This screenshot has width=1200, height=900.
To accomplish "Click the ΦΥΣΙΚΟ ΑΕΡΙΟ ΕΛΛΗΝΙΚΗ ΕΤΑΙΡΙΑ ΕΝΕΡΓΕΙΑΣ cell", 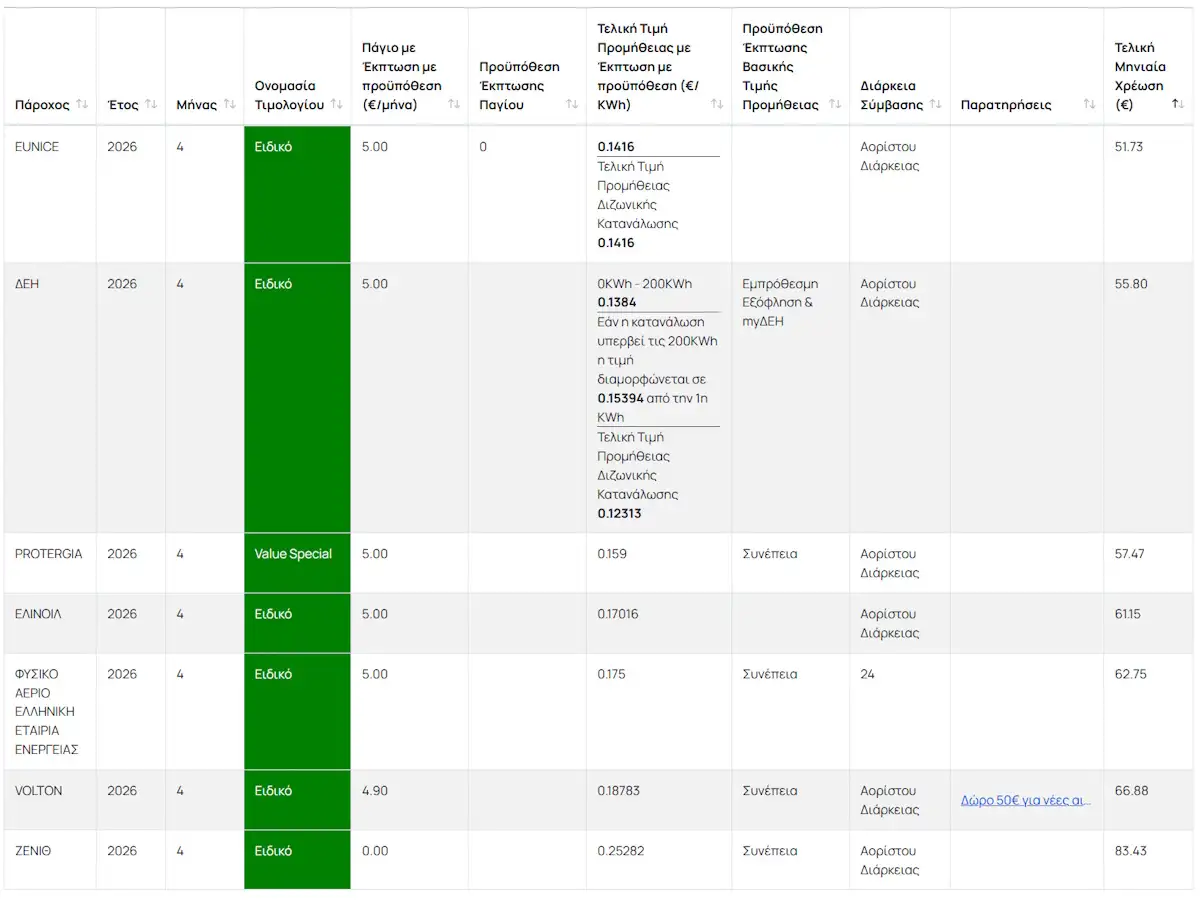I will (47, 711).
